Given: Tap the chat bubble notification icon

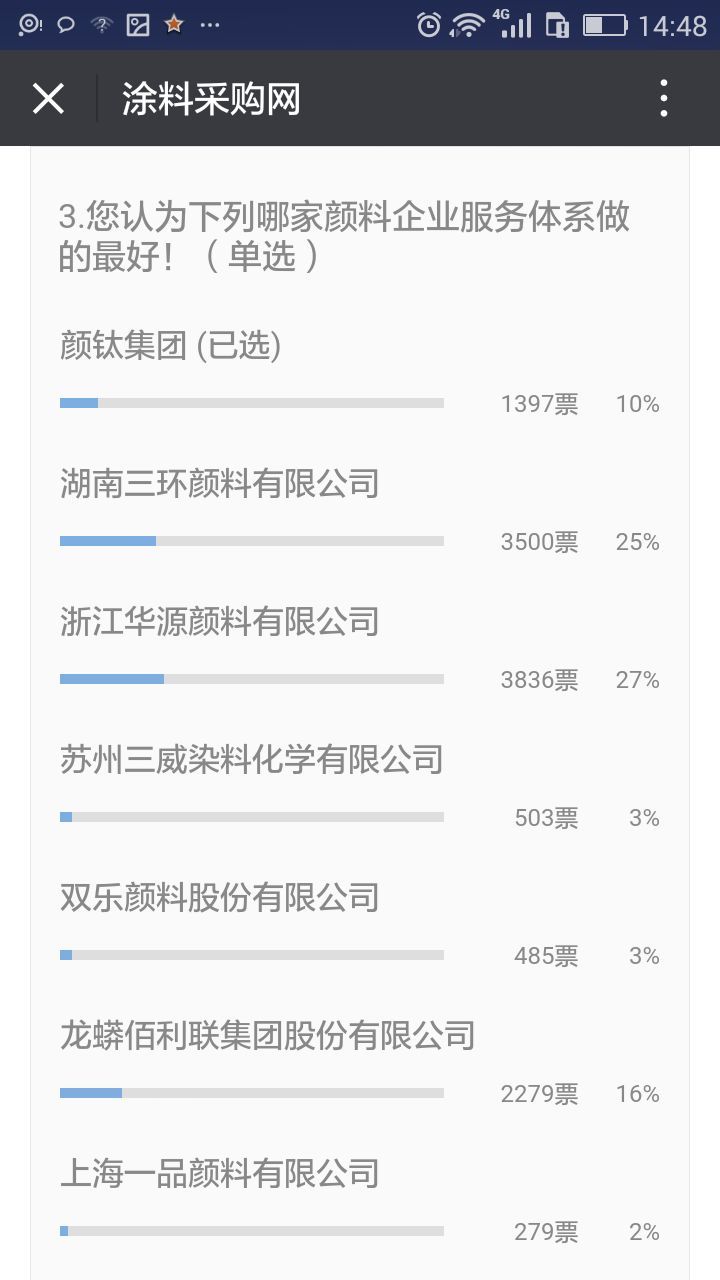Looking at the screenshot, I should pos(66,25).
